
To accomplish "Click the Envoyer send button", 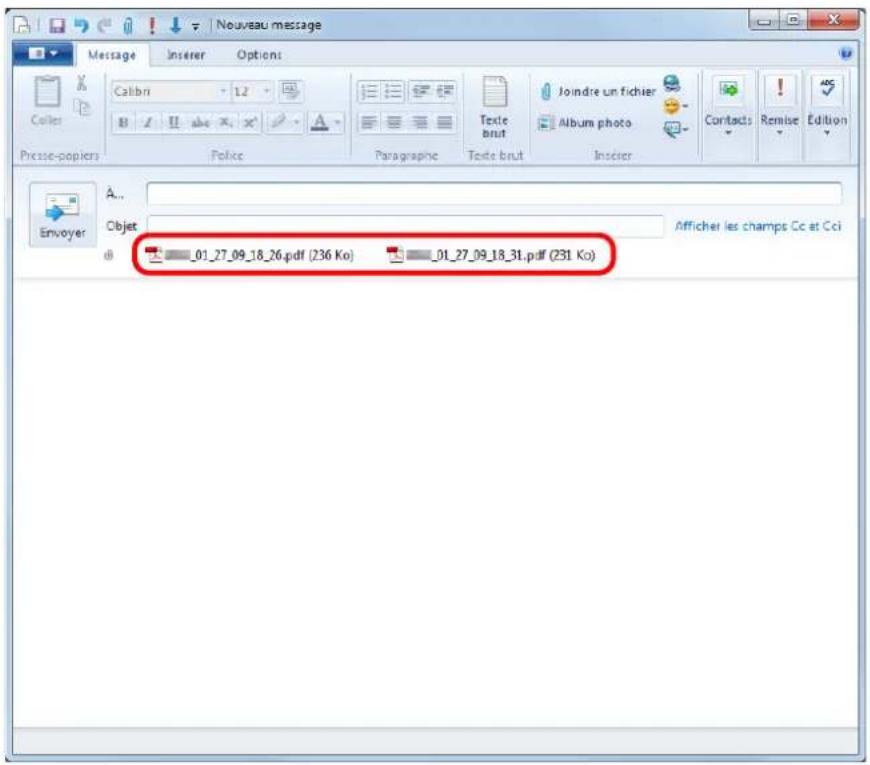I will pyautogui.click(x=62, y=215).
